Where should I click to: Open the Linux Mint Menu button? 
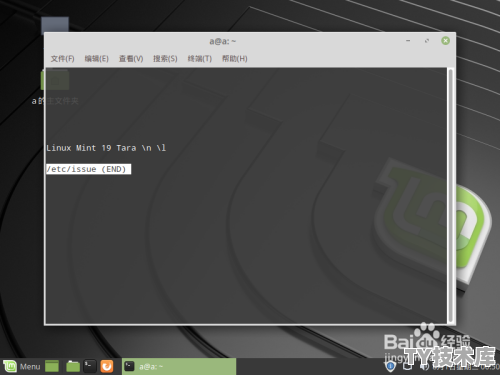(x=22, y=366)
